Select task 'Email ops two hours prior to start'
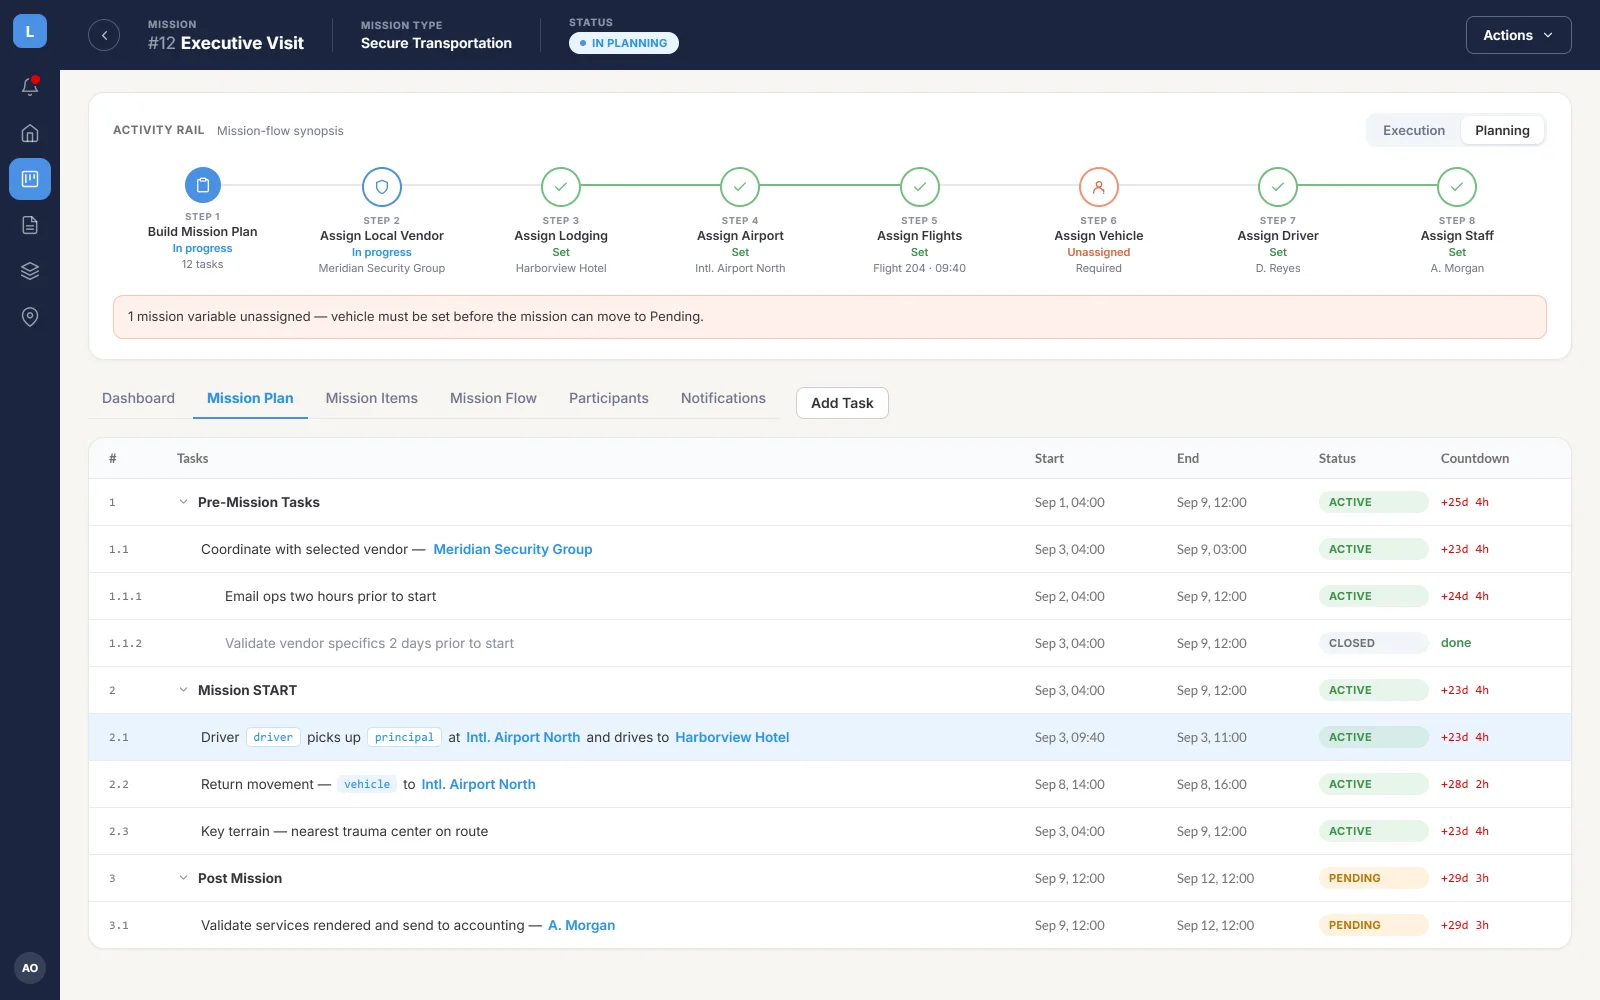Image resolution: width=1600 pixels, height=1000 pixels. pos(330,596)
